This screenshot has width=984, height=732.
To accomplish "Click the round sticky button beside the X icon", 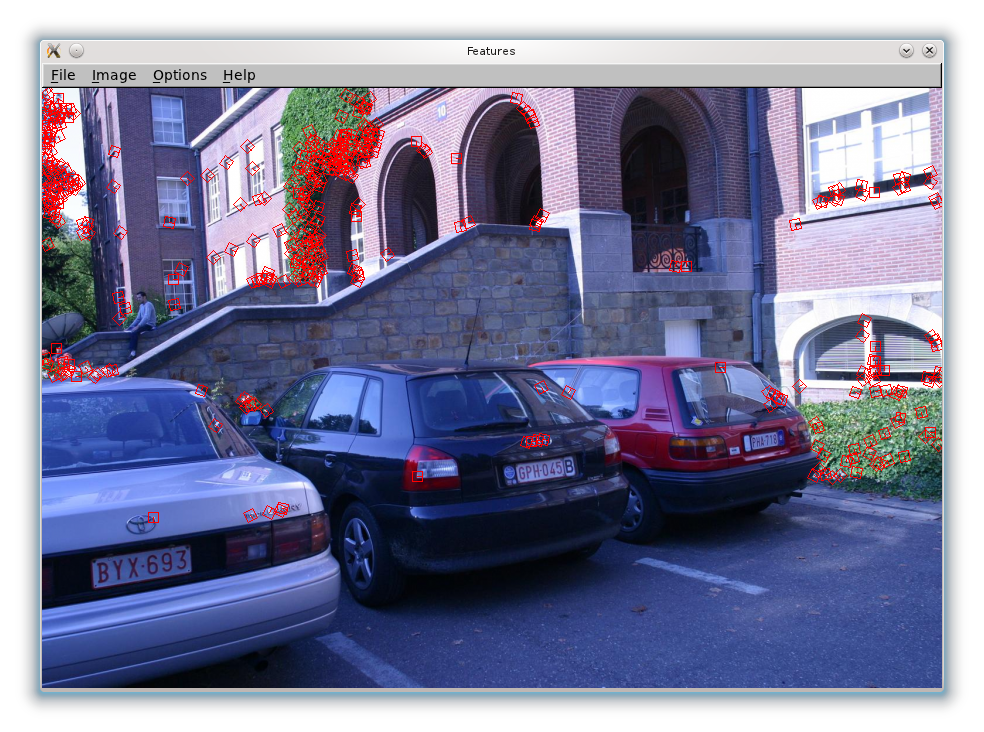I will click(x=77, y=51).
